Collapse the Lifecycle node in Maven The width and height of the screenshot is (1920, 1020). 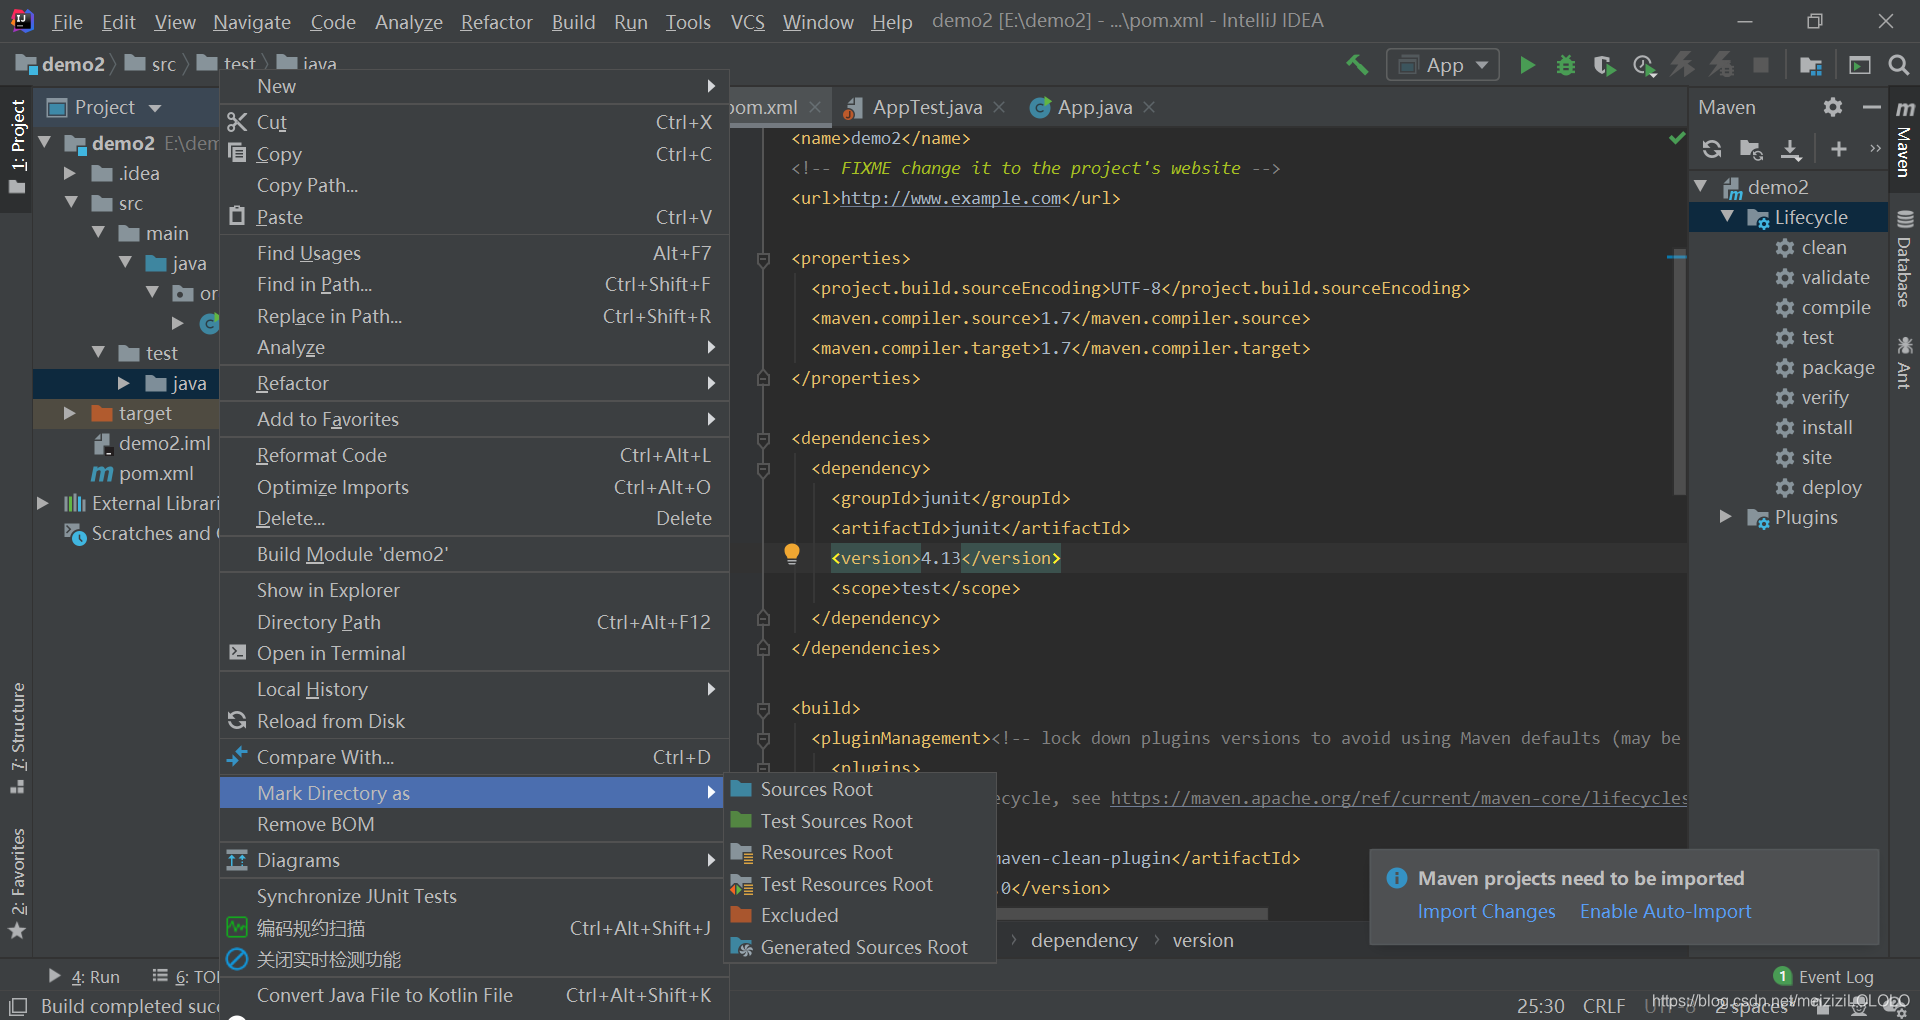pos(1727,217)
